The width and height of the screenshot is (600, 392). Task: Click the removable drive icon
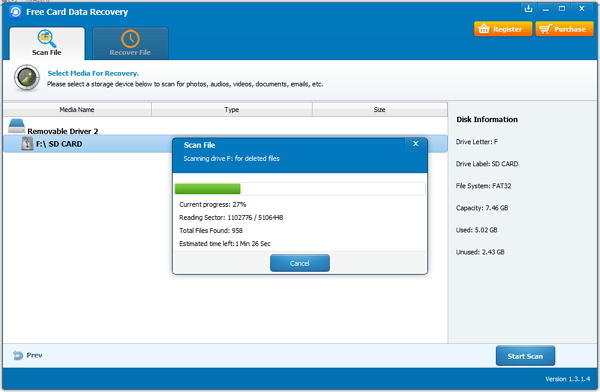coord(16,126)
